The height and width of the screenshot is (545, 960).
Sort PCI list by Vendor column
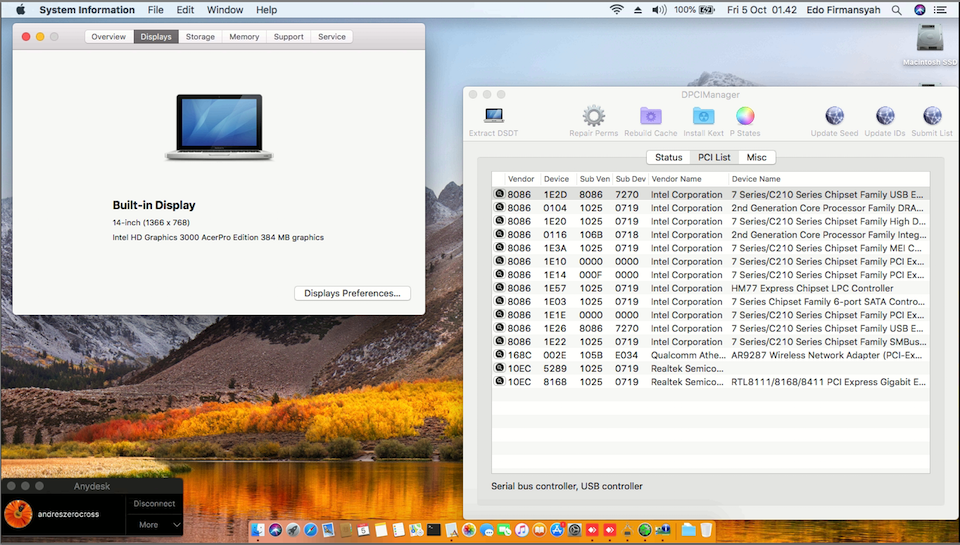521,179
